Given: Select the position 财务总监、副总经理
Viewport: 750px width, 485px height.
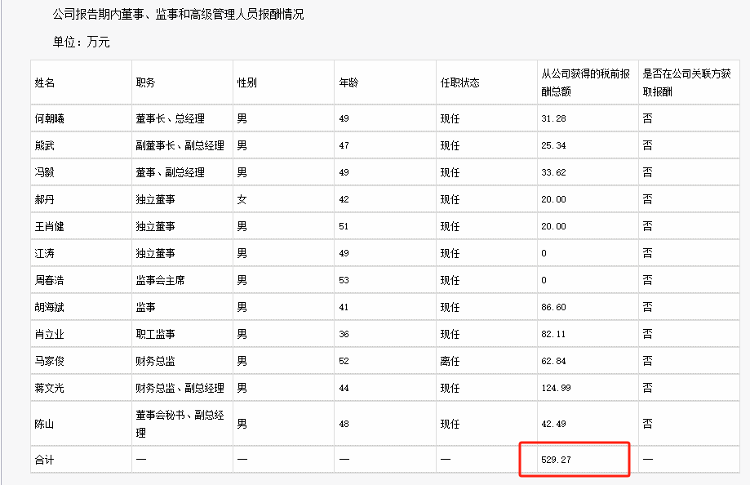Looking at the screenshot, I should [180, 388].
